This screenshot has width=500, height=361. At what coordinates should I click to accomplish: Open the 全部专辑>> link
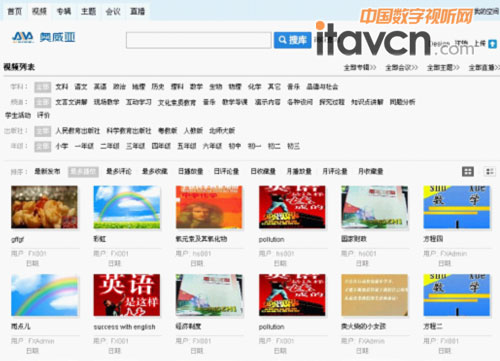coord(360,68)
